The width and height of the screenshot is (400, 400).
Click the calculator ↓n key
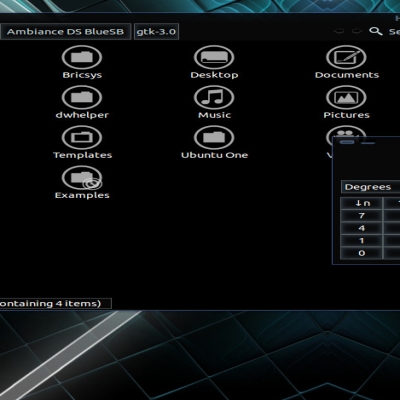361,203
